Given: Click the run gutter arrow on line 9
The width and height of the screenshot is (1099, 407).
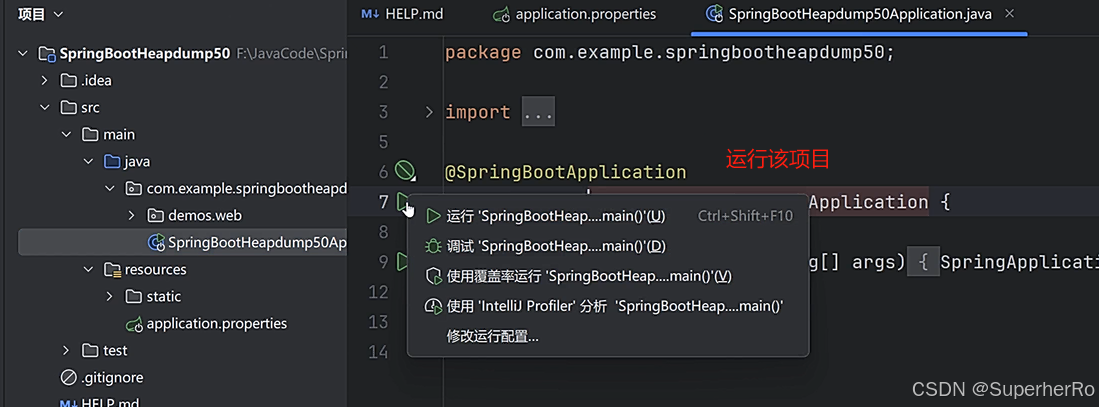Looking at the screenshot, I should tap(402, 262).
